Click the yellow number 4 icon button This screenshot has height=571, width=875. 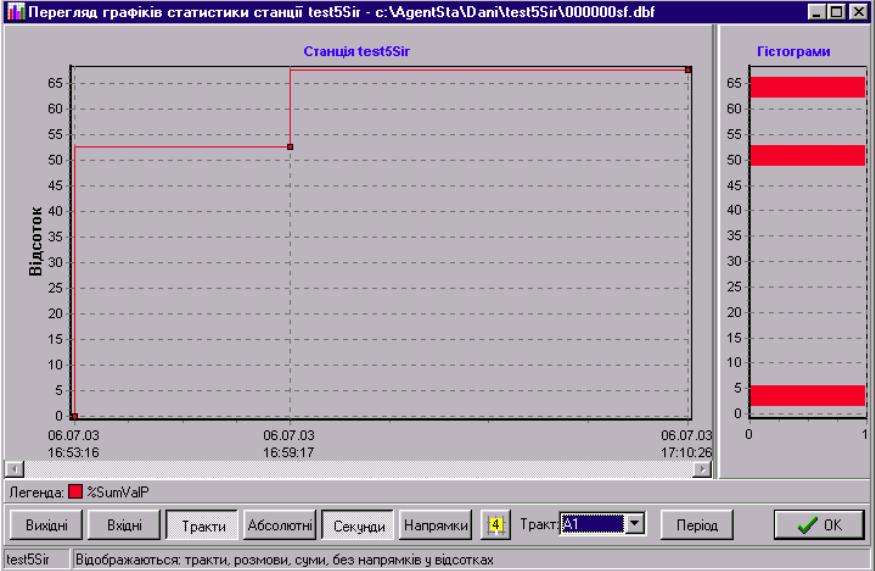(496, 525)
